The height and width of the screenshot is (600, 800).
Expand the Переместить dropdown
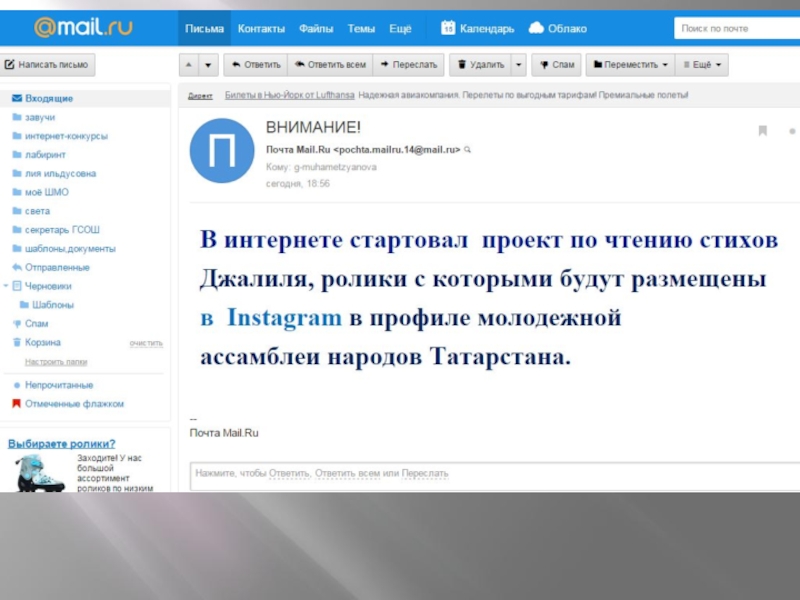point(630,65)
